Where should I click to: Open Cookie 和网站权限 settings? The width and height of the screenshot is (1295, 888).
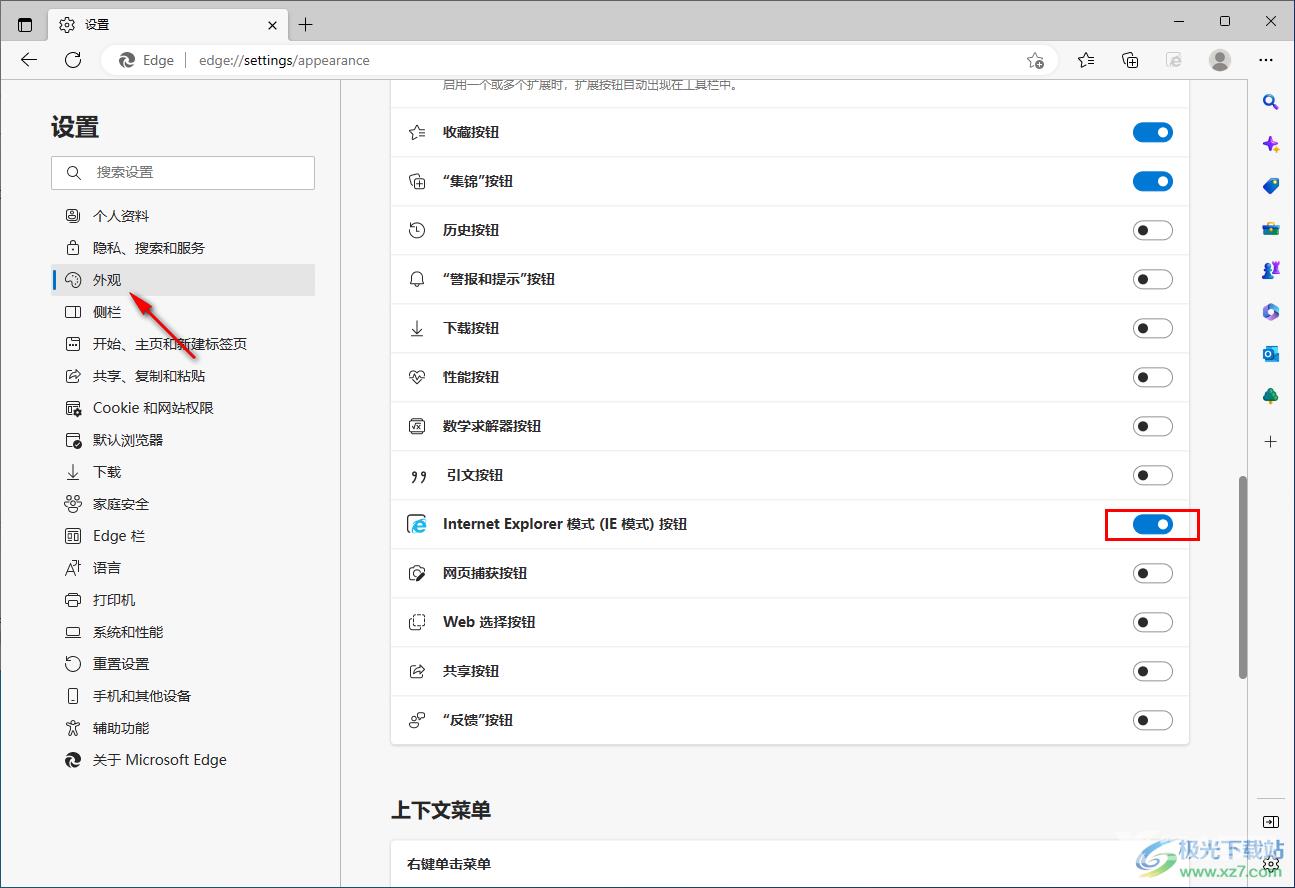(x=183, y=408)
